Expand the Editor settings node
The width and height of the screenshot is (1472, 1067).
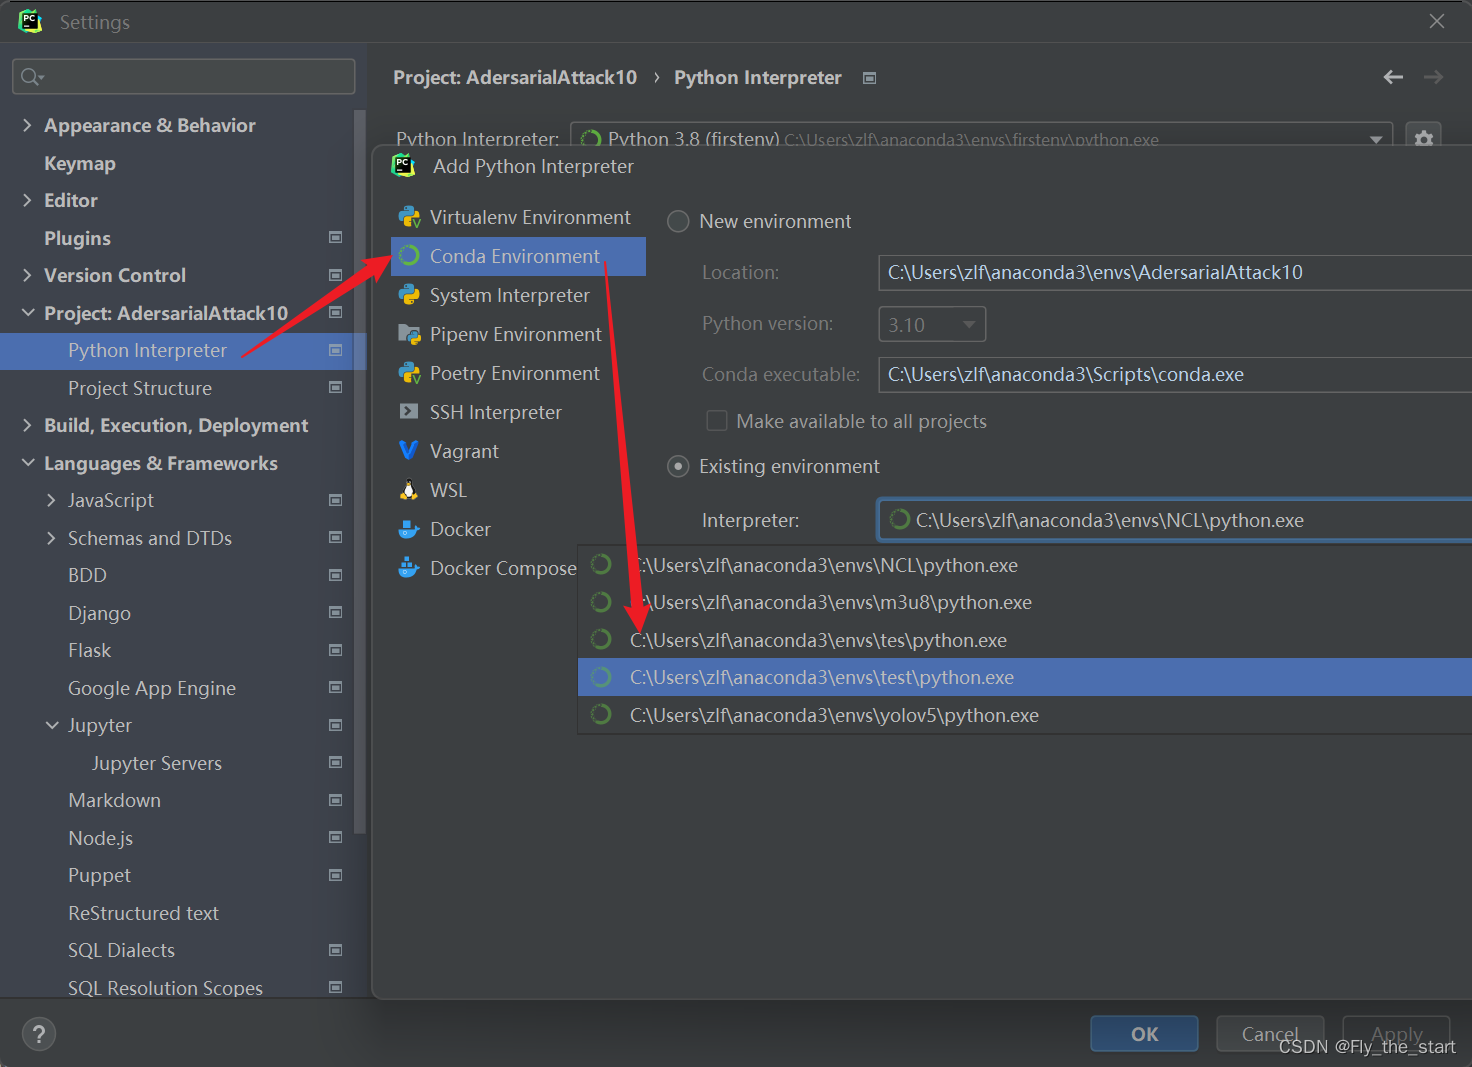(x=27, y=200)
